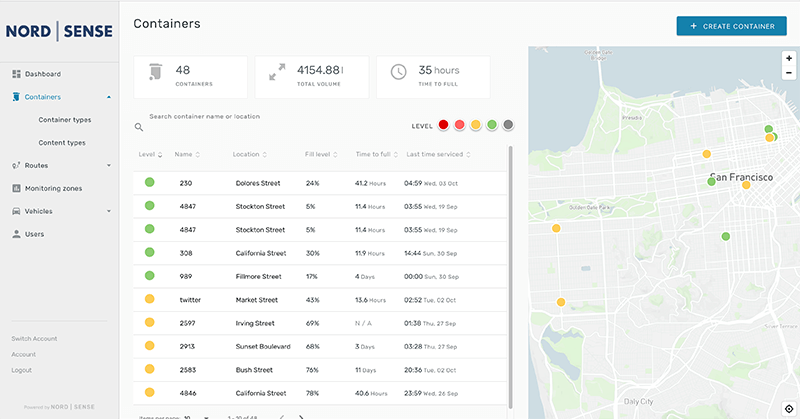Sort table by Fill level column
Screen dimensions: 800x419
321,154
